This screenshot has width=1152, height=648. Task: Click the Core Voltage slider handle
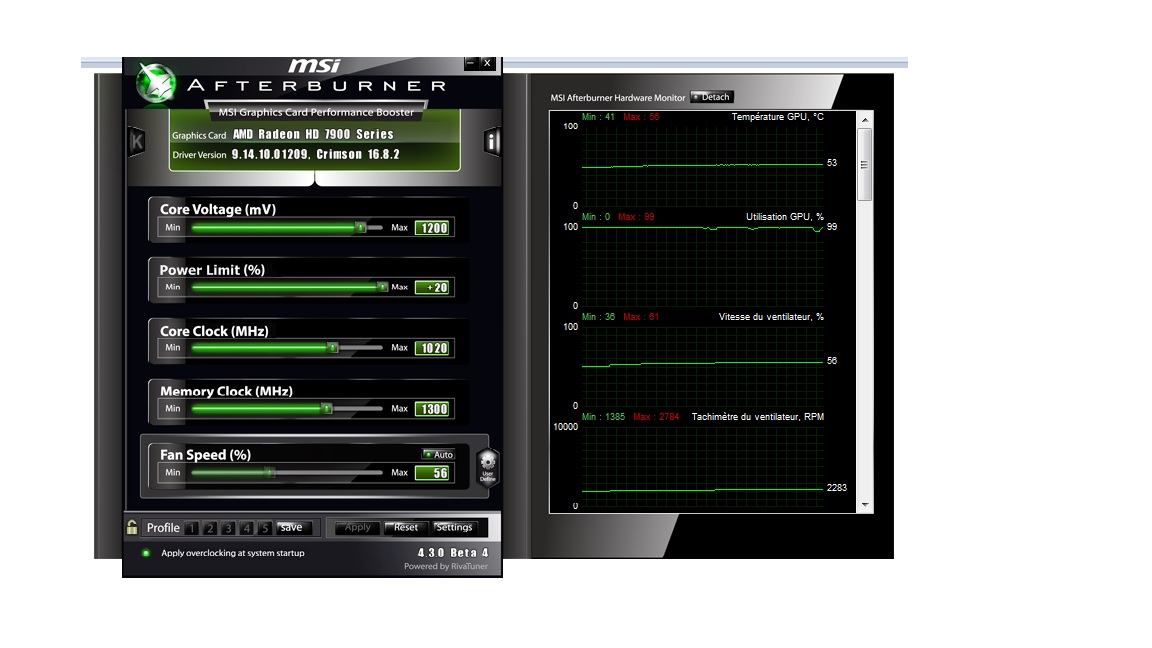[361, 228]
